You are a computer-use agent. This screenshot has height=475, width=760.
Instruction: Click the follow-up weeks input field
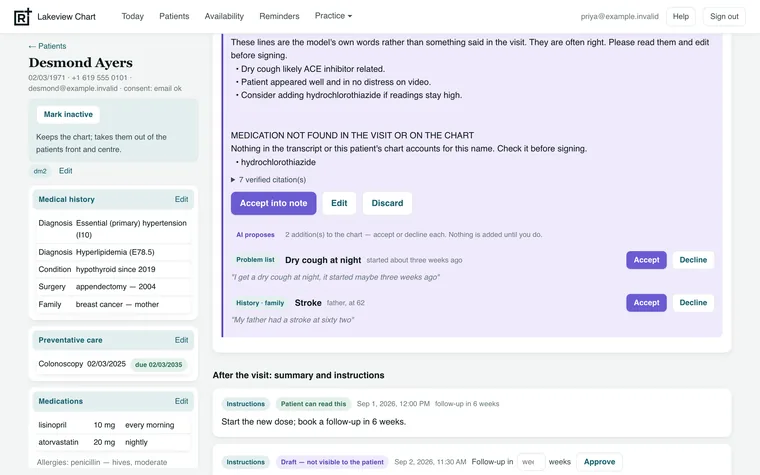click(x=531, y=462)
